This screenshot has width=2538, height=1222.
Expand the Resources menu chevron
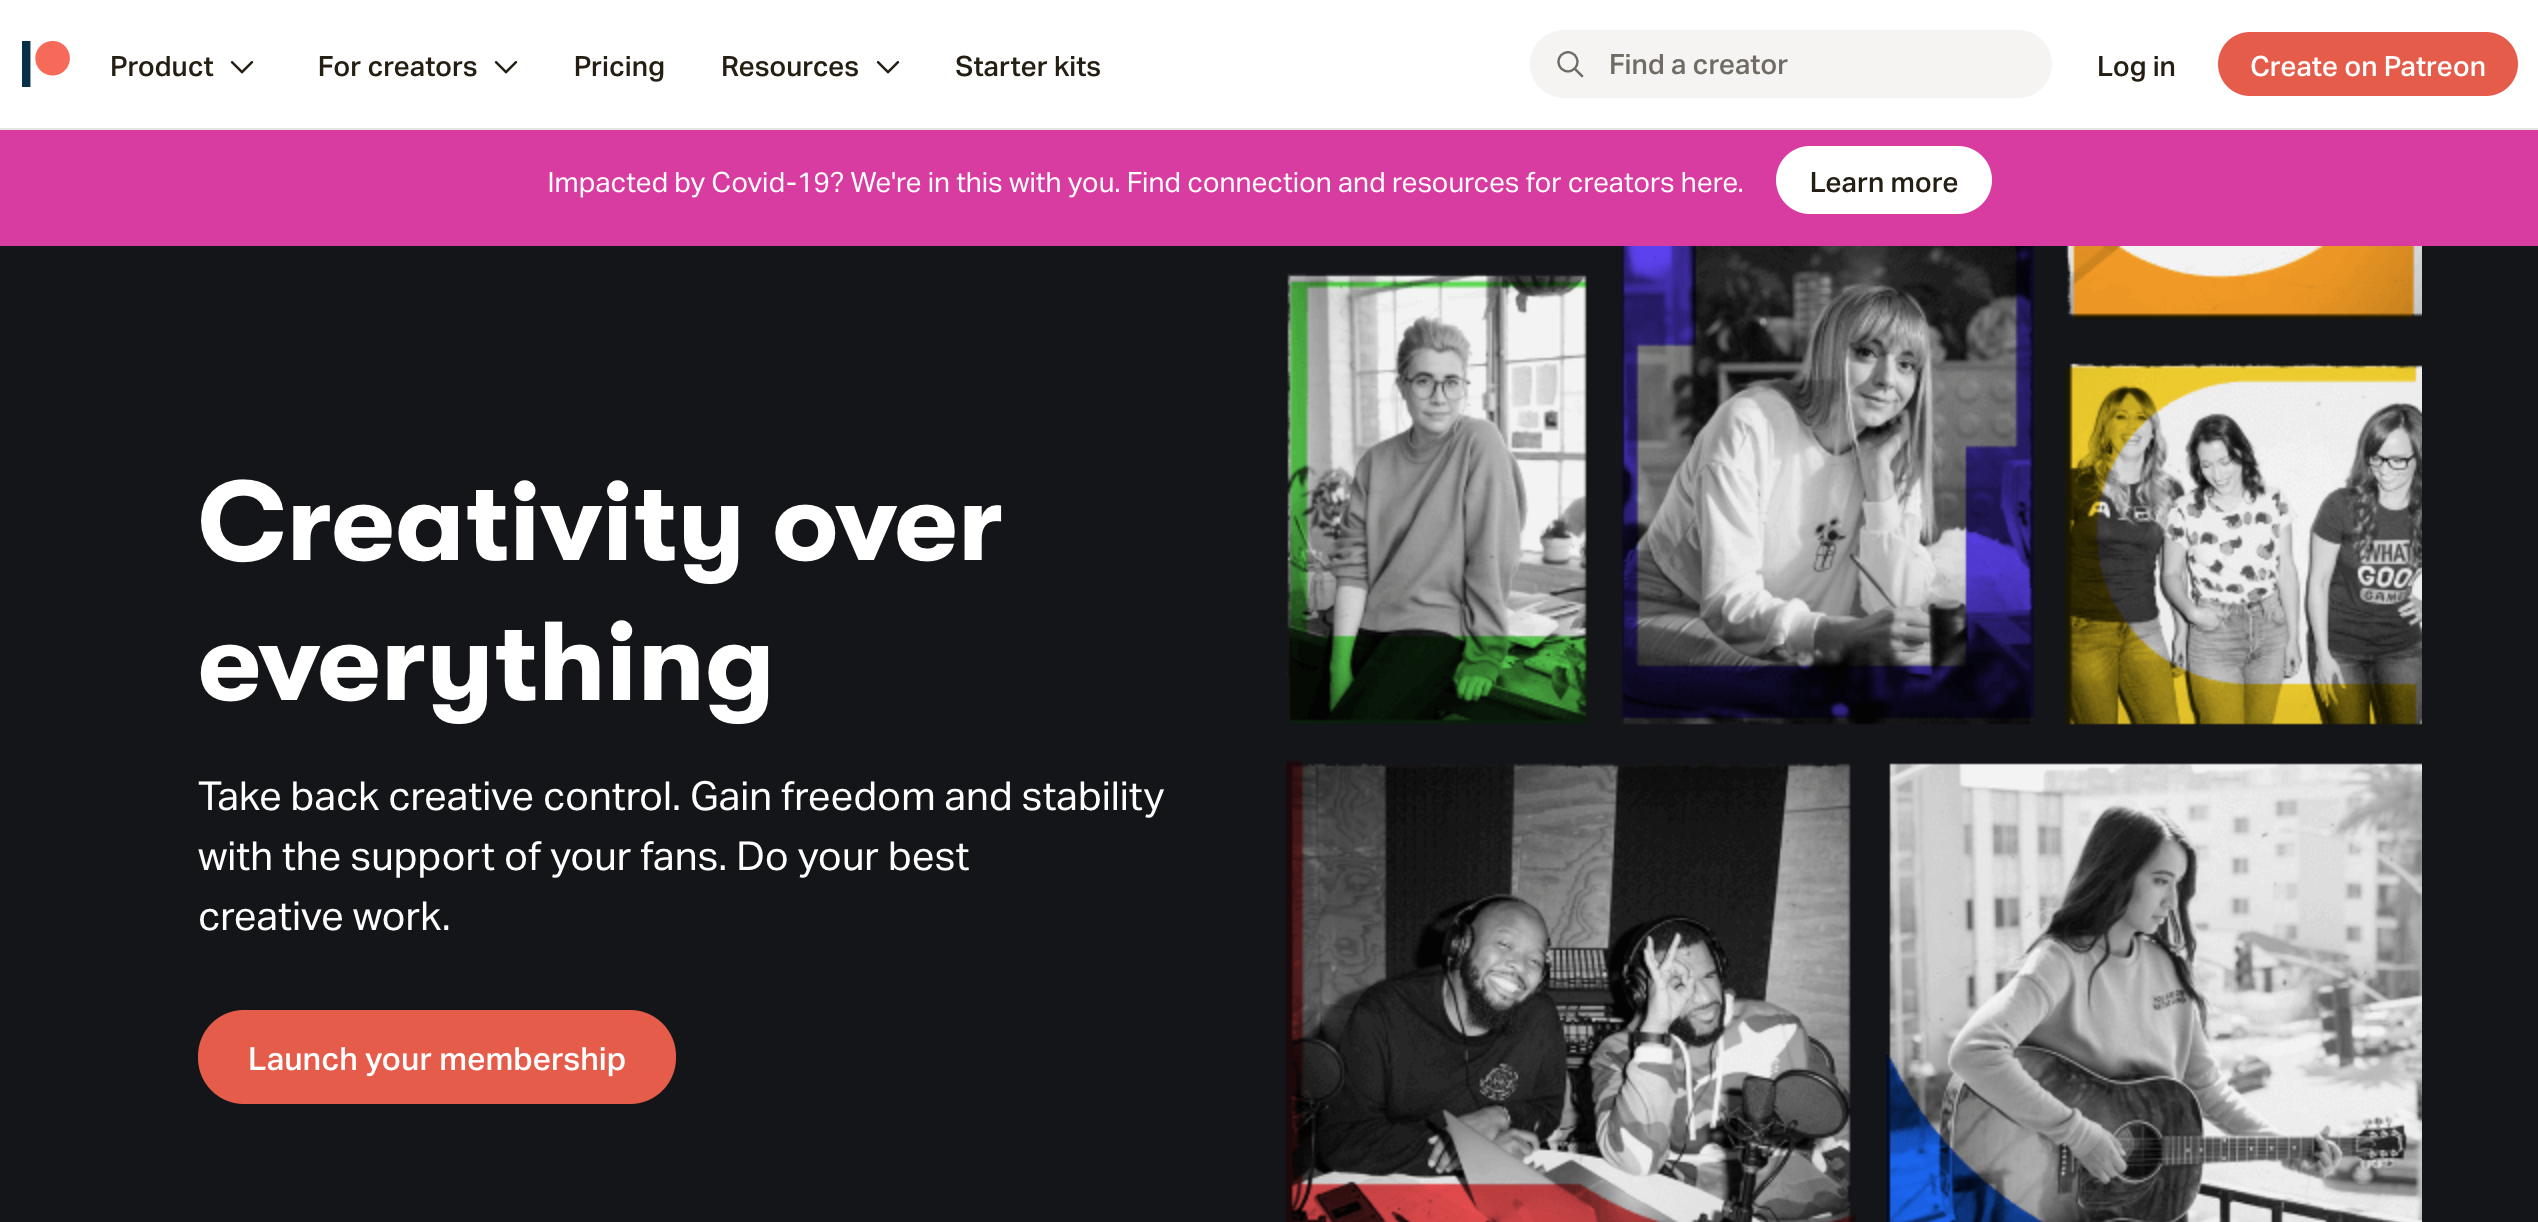888,67
